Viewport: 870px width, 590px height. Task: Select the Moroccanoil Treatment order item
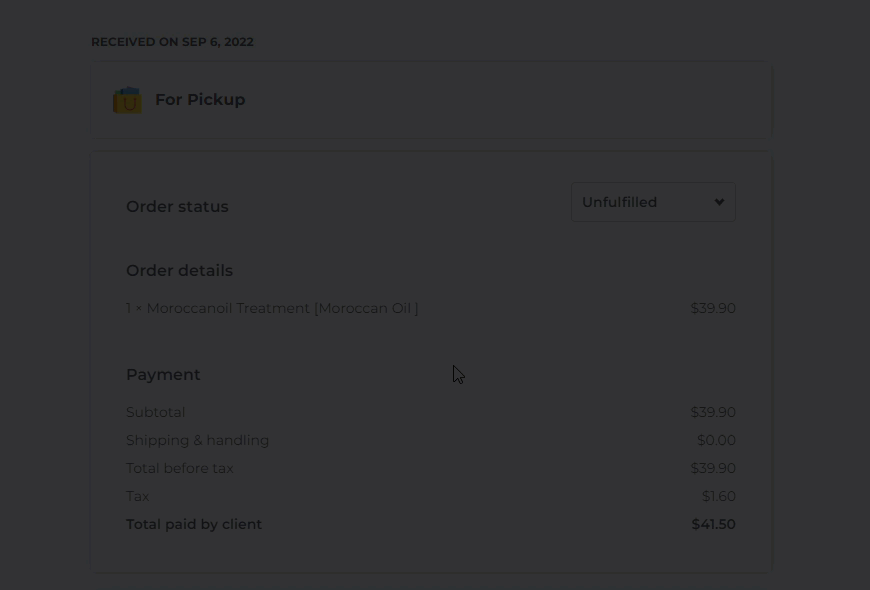click(x=272, y=308)
